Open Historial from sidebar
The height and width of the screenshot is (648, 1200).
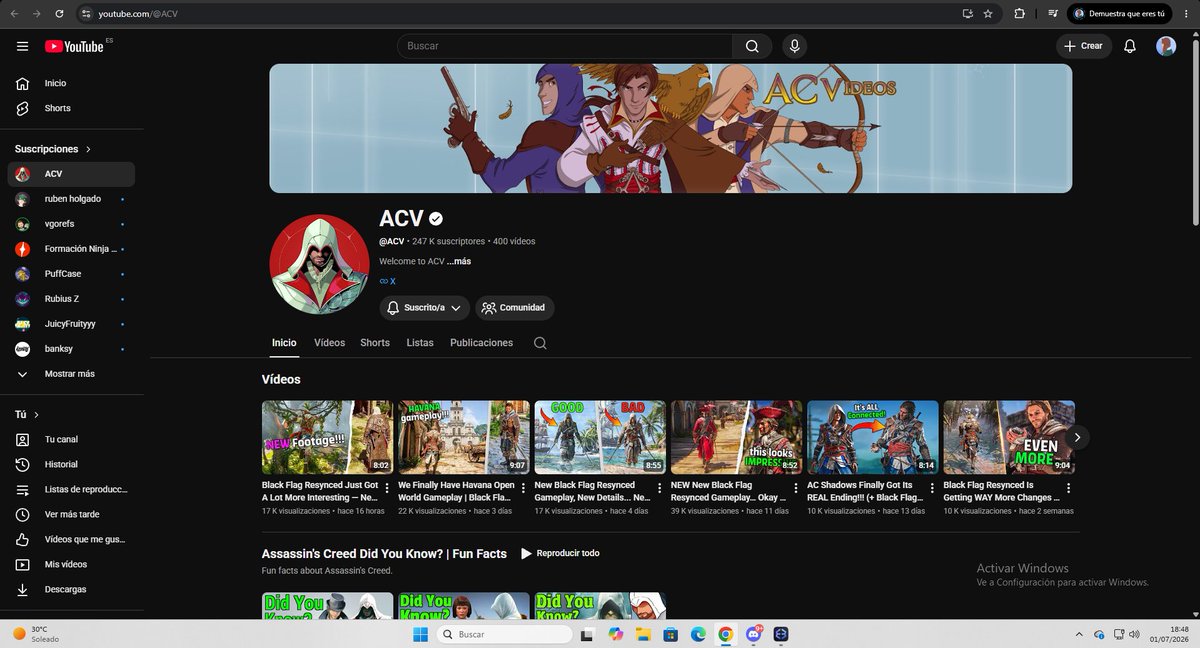(71, 464)
